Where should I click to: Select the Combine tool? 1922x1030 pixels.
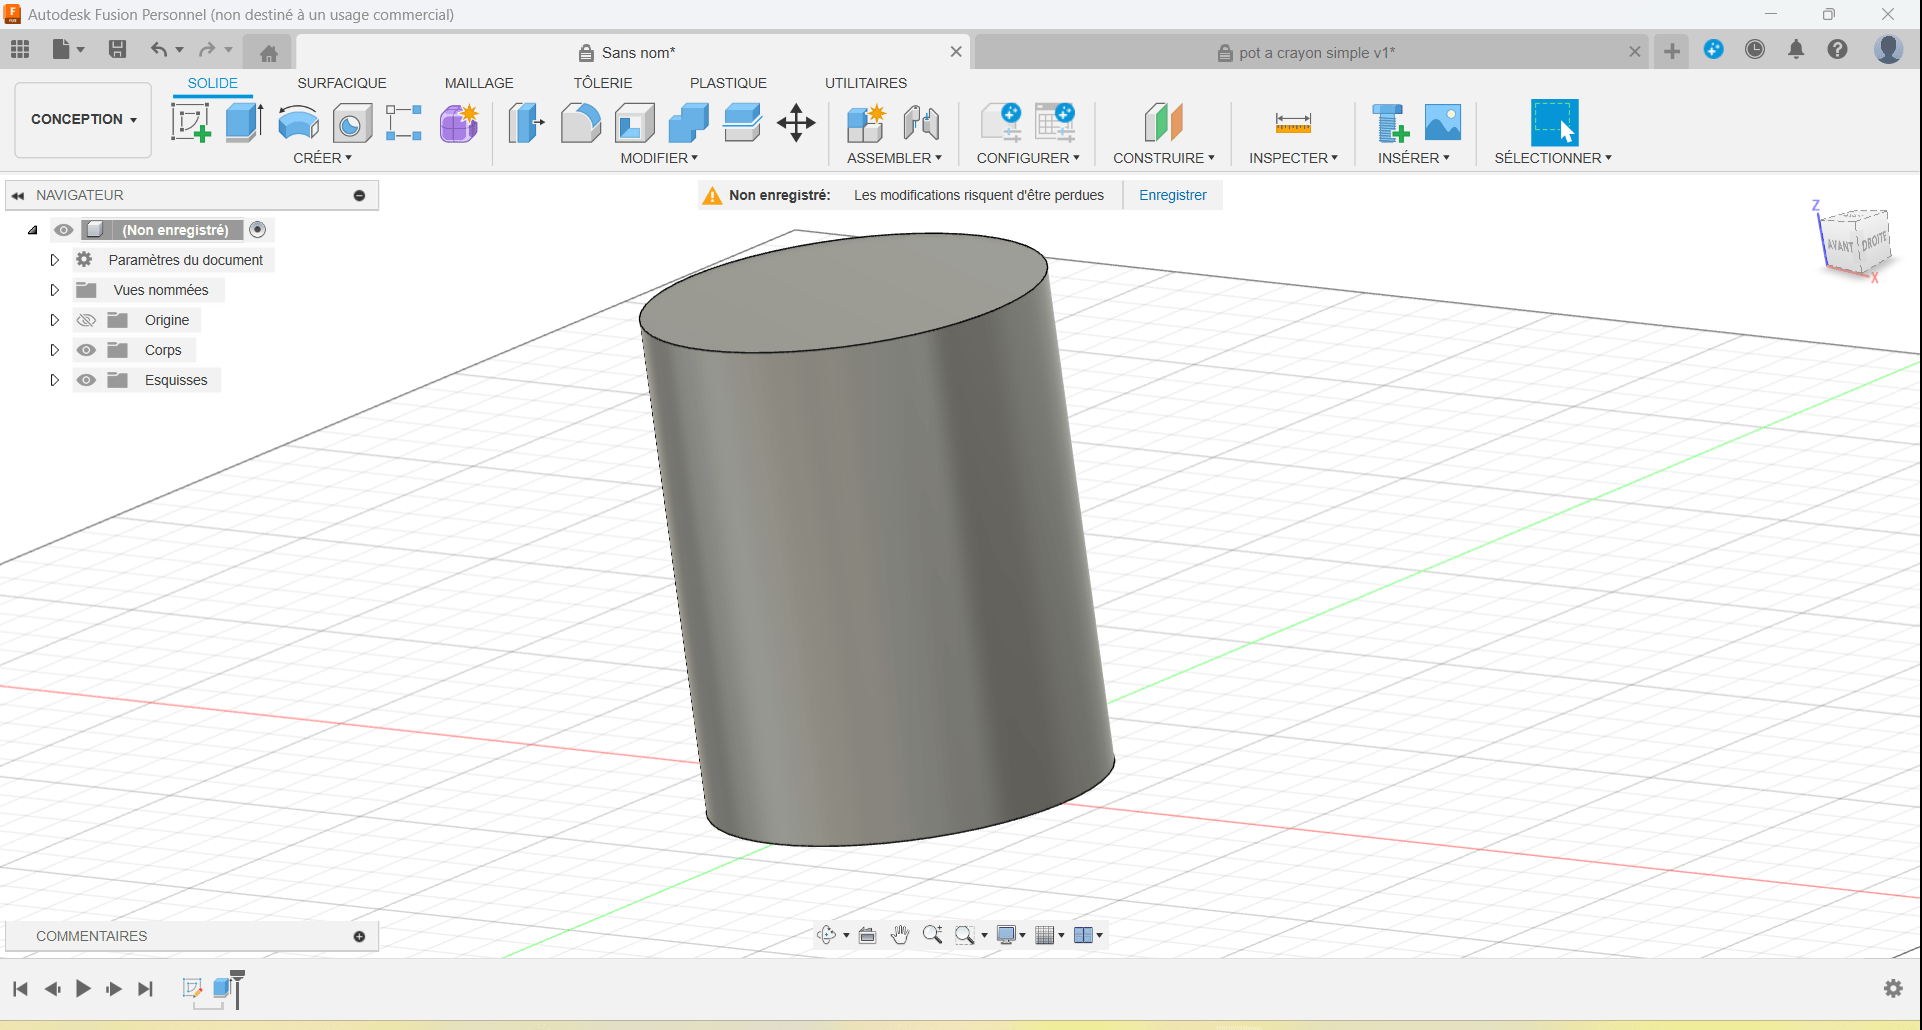(688, 123)
